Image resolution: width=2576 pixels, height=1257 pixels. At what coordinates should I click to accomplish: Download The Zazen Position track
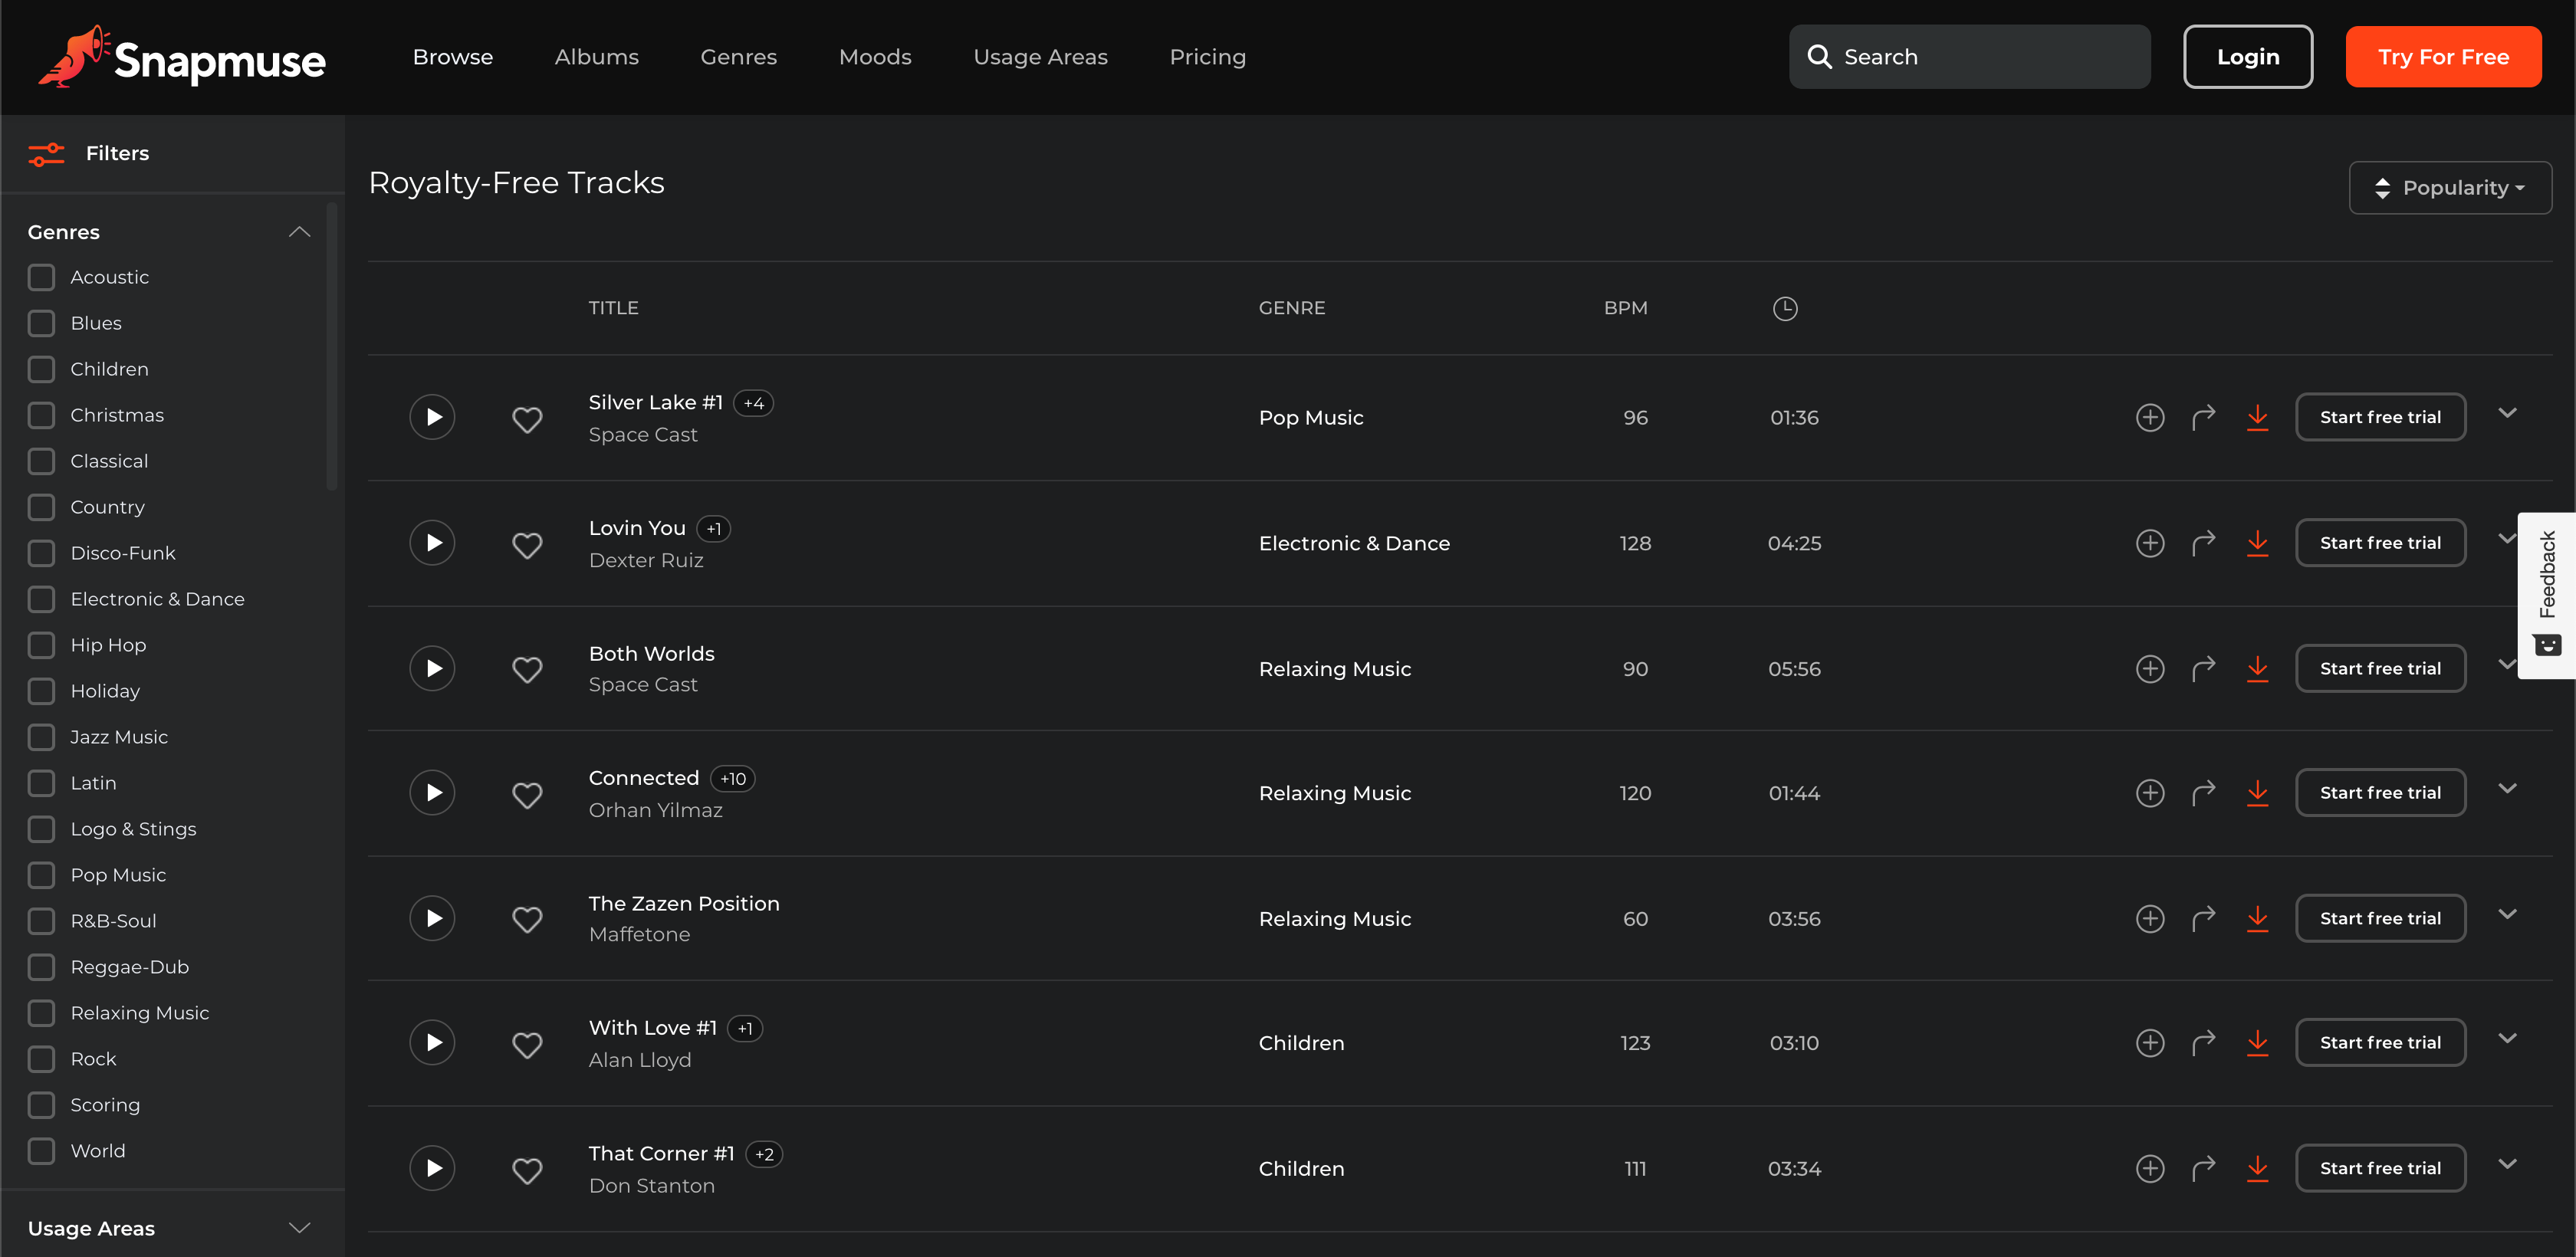[x=2257, y=918]
